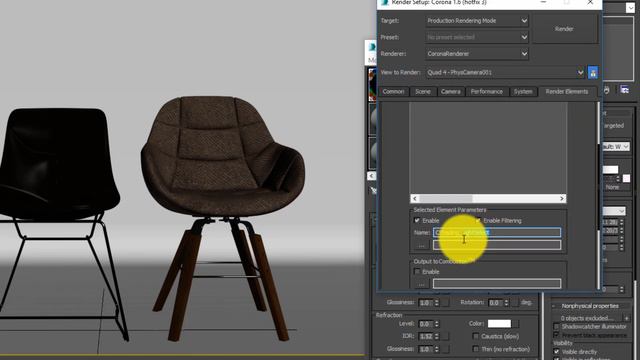
Task: Open the Preset dropdown
Action: (477, 37)
